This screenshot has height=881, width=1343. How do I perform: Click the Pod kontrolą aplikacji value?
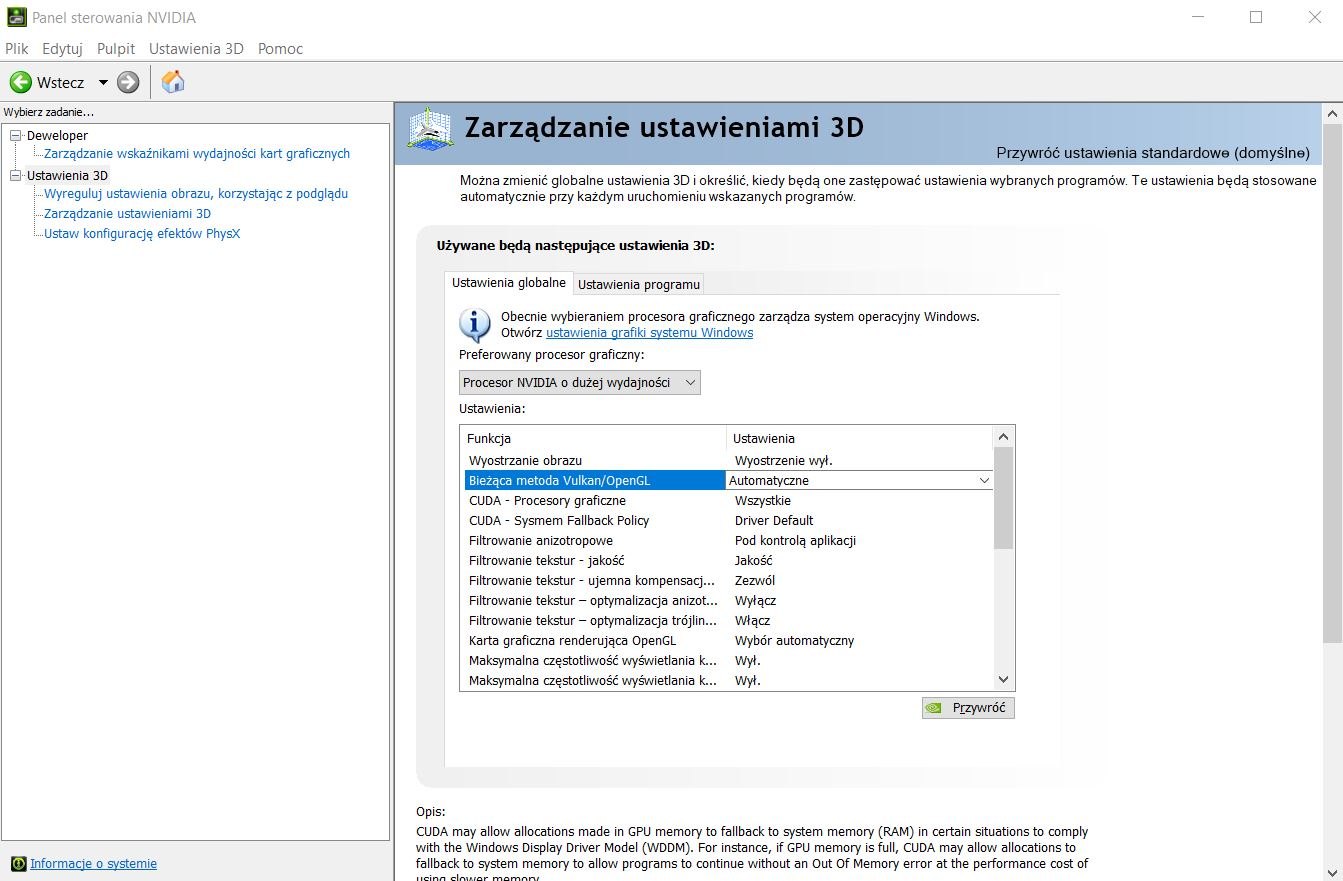click(x=795, y=540)
